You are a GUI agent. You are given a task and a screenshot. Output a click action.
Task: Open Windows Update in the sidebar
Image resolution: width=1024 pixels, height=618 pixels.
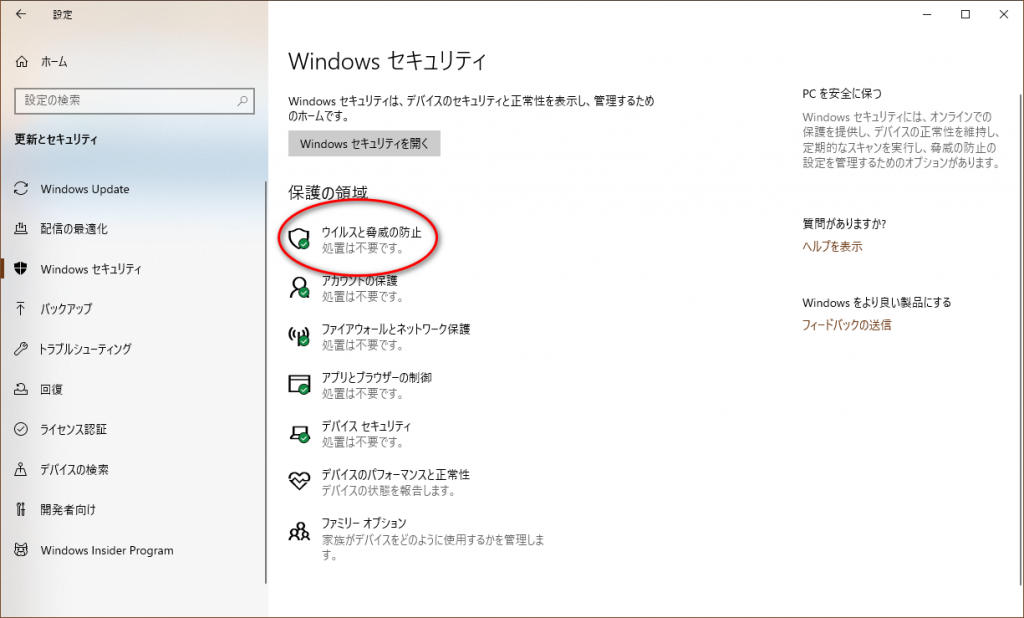pyautogui.click(x=84, y=189)
